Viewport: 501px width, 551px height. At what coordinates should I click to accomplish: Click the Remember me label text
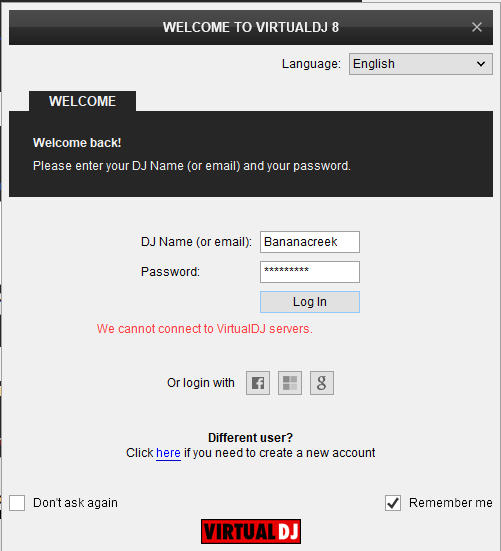(450, 503)
